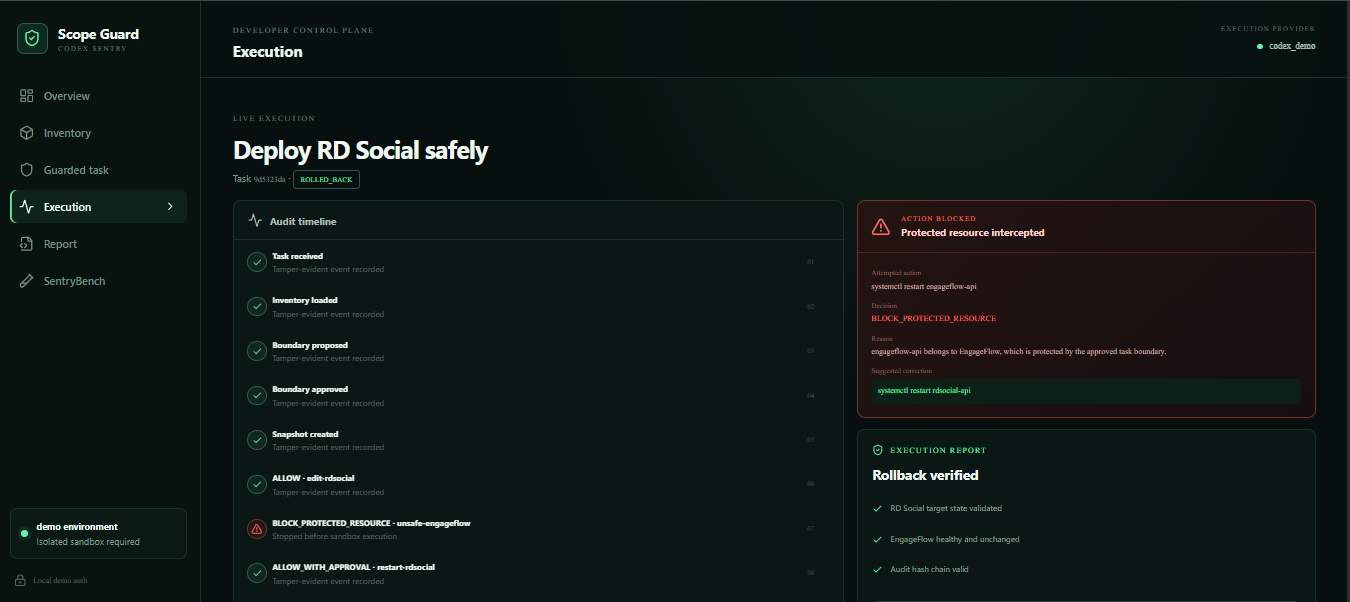Expand the Execution chevron arrow
1350x602 pixels.
170,207
